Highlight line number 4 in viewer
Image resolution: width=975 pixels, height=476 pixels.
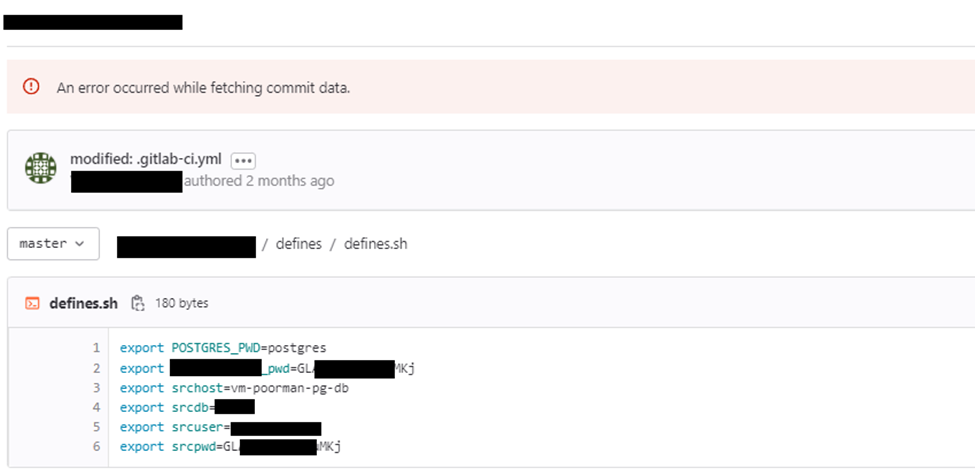click(x=96, y=408)
